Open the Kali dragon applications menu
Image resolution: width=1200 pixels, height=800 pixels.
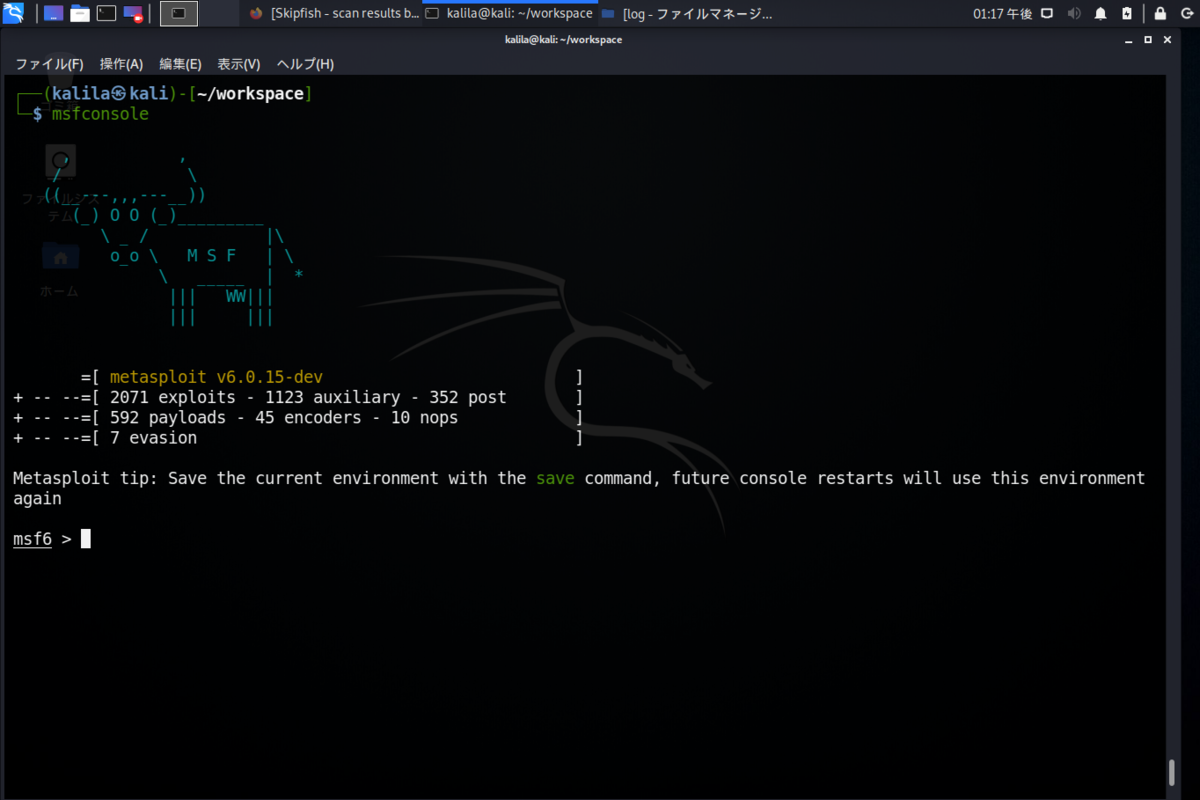click(x=14, y=14)
